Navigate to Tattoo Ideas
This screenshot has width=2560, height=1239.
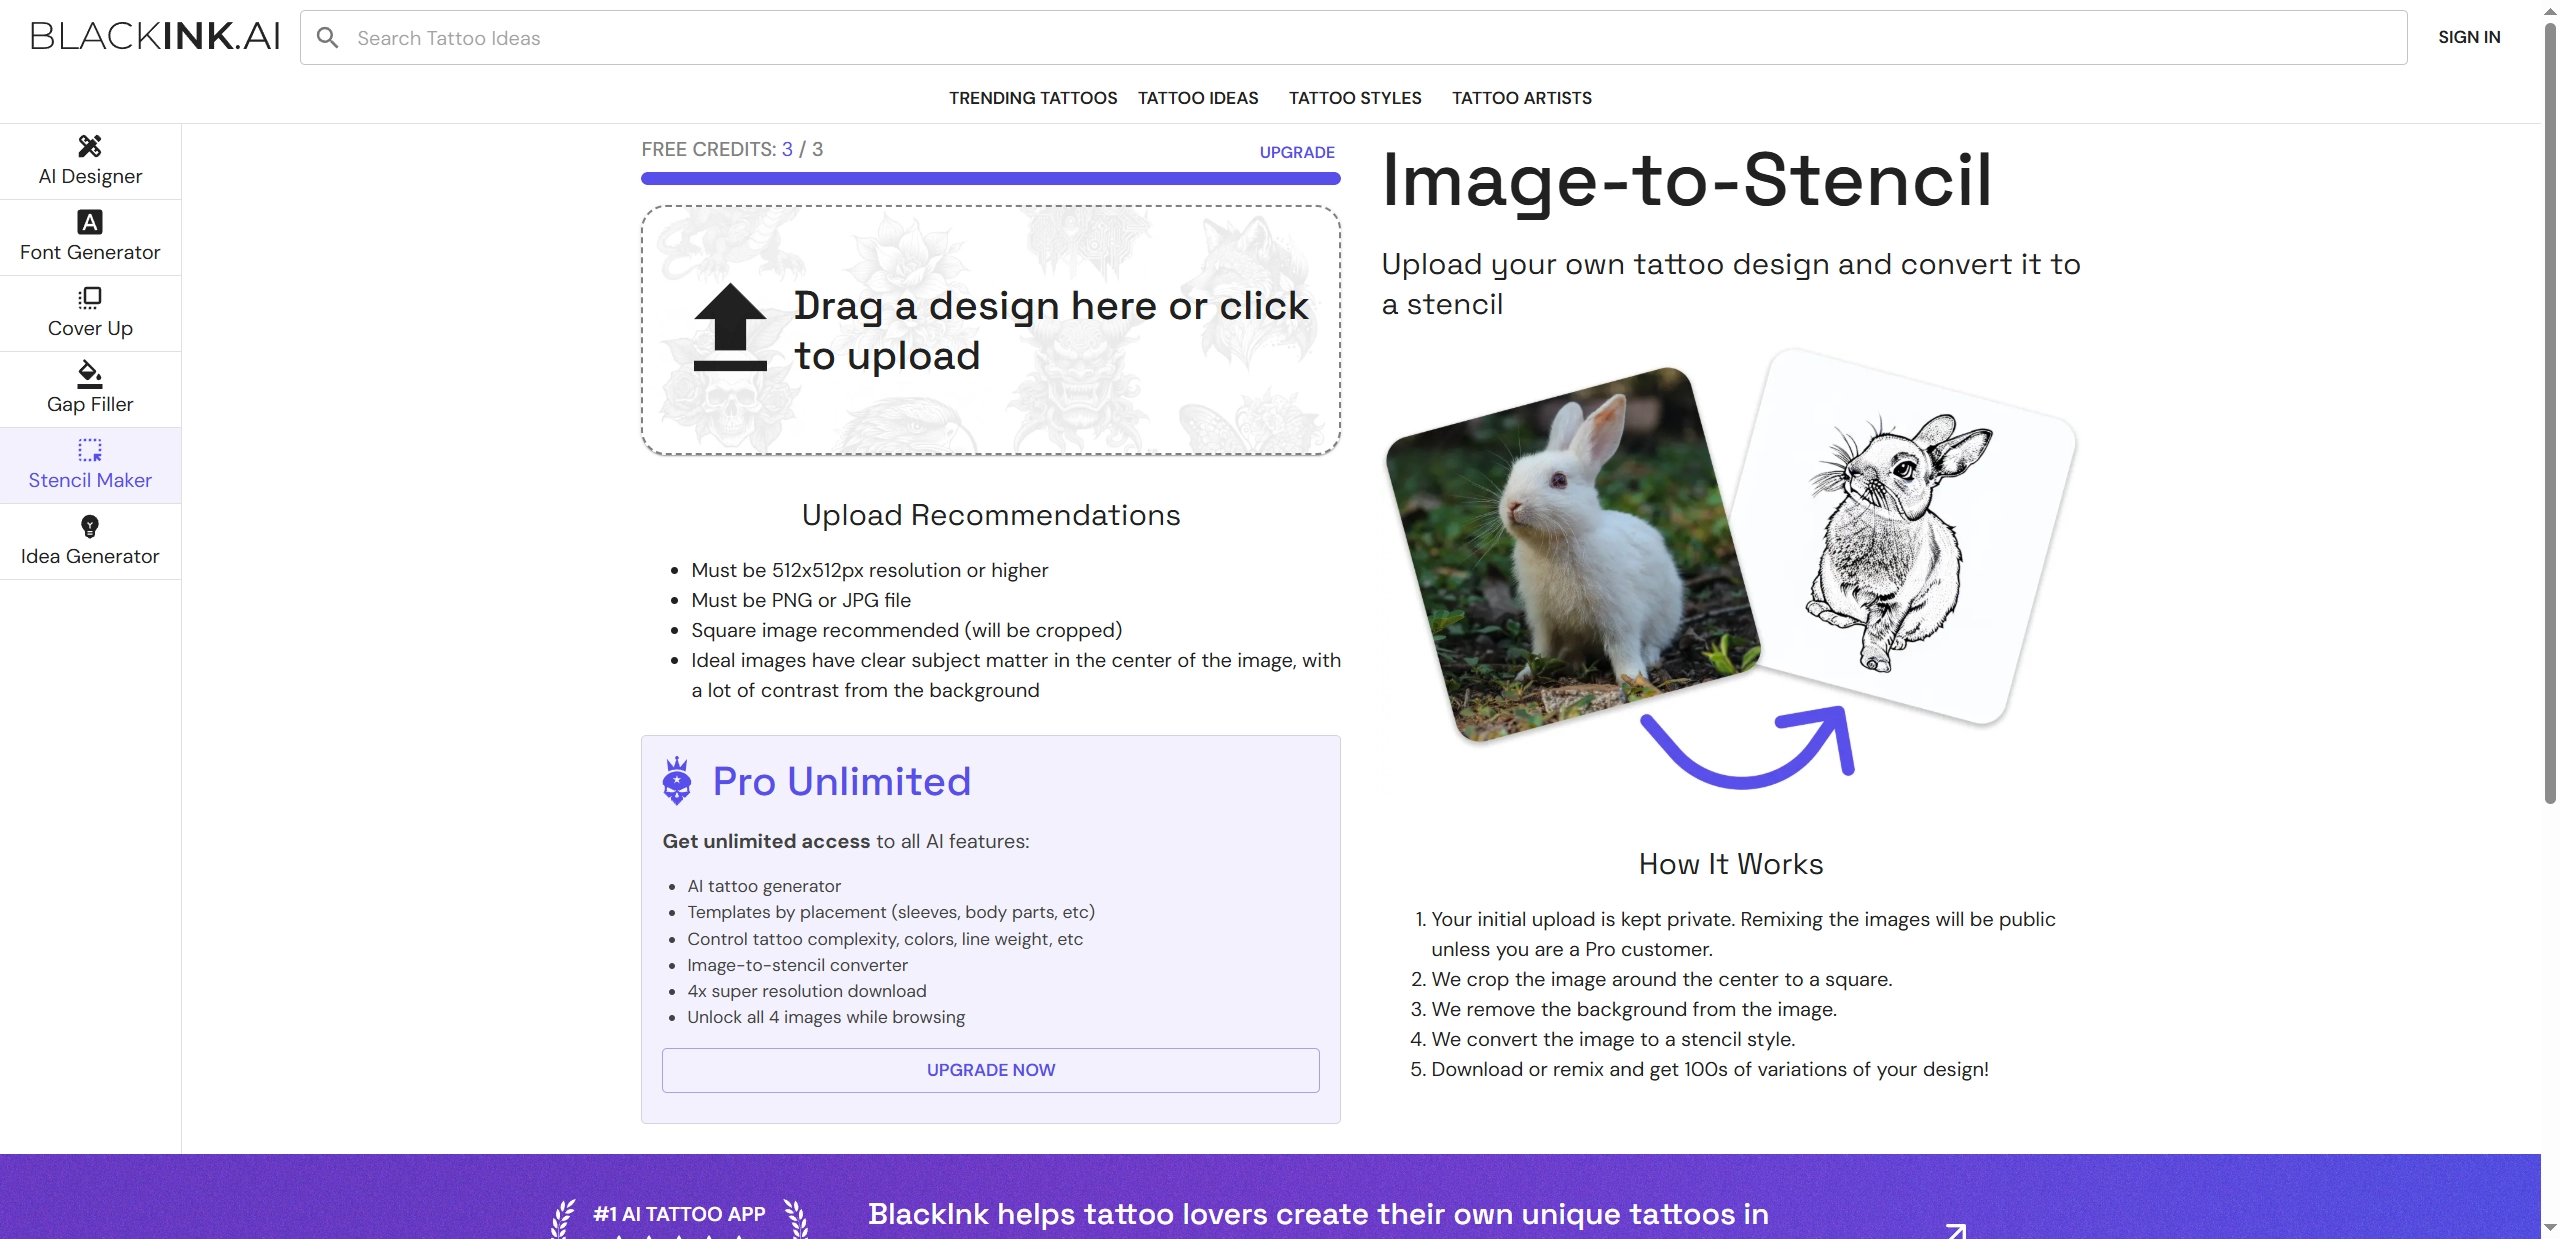click(x=1197, y=98)
